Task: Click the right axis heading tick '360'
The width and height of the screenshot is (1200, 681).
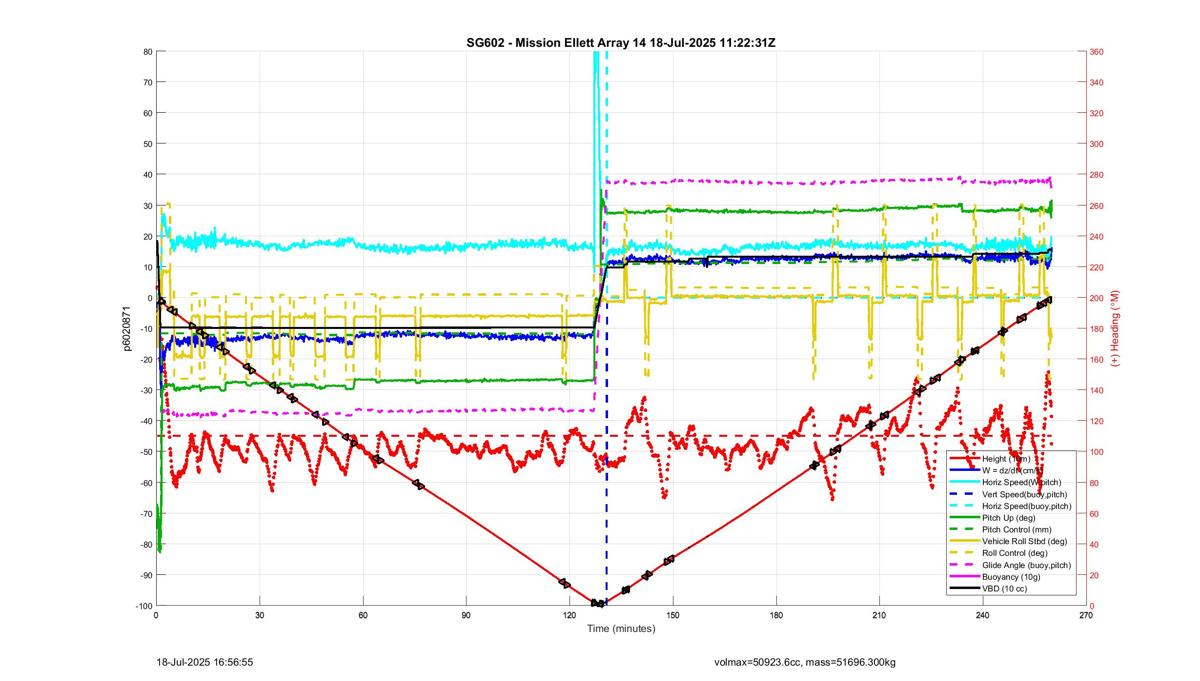Action: click(x=1099, y=52)
